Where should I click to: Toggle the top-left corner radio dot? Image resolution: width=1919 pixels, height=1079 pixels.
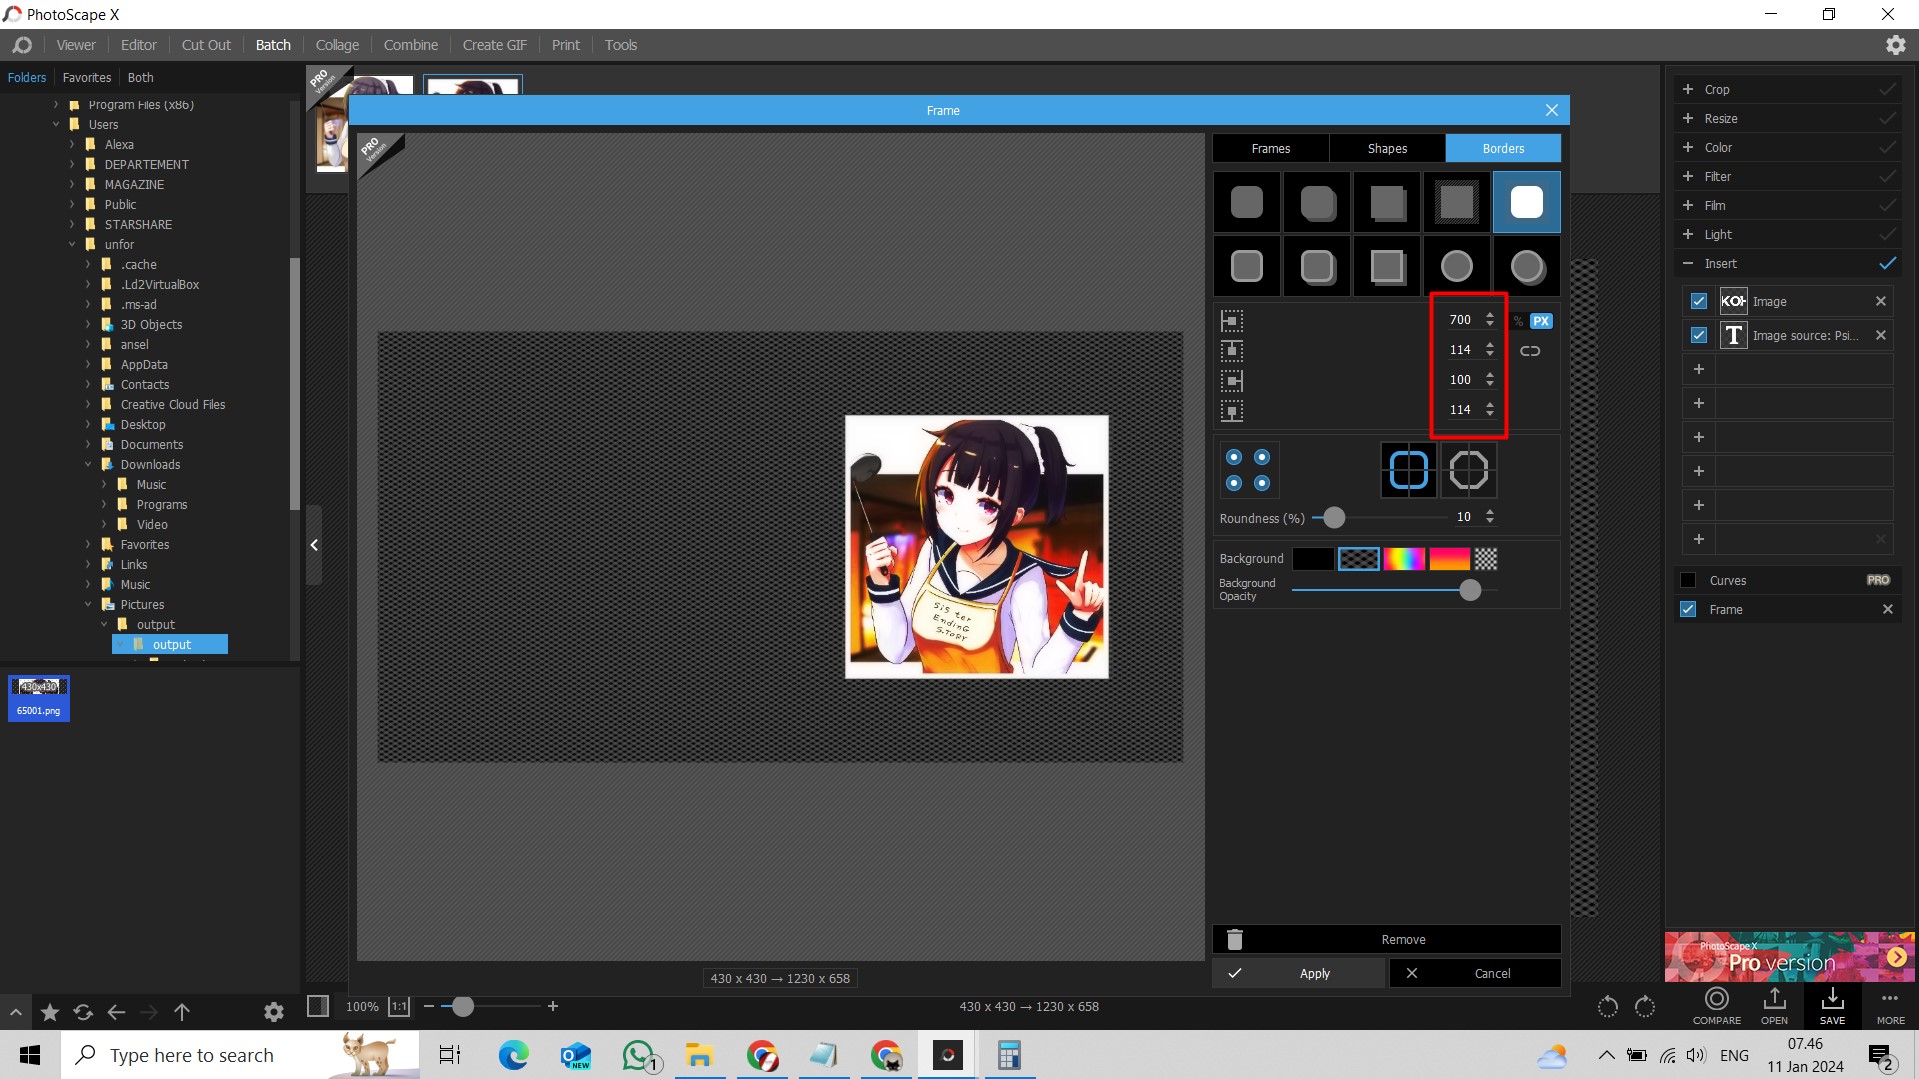pyautogui.click(x=1234, y=457)
